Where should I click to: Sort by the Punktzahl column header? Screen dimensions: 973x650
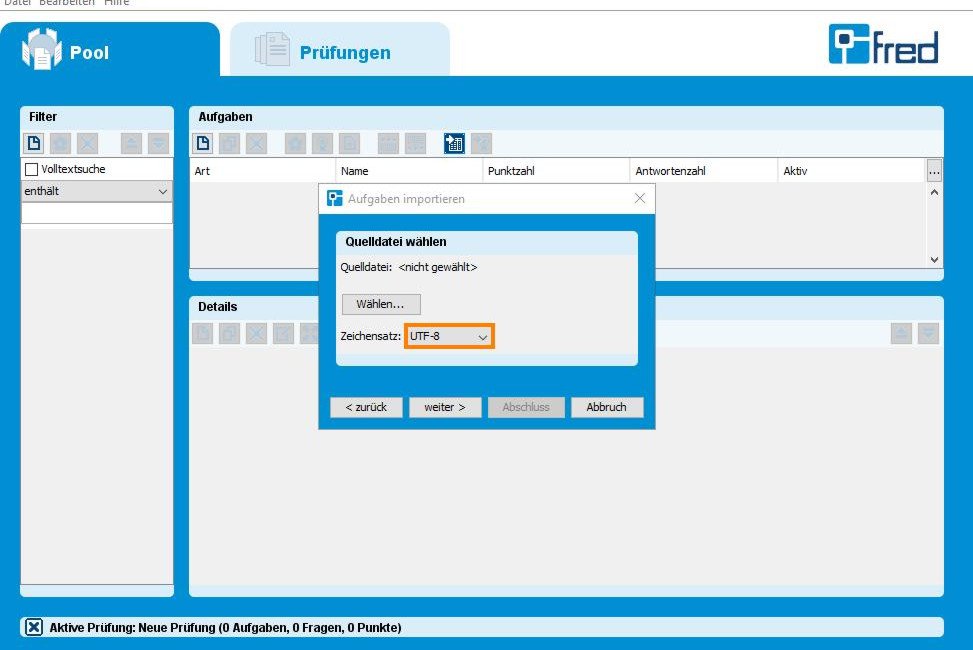556,171
